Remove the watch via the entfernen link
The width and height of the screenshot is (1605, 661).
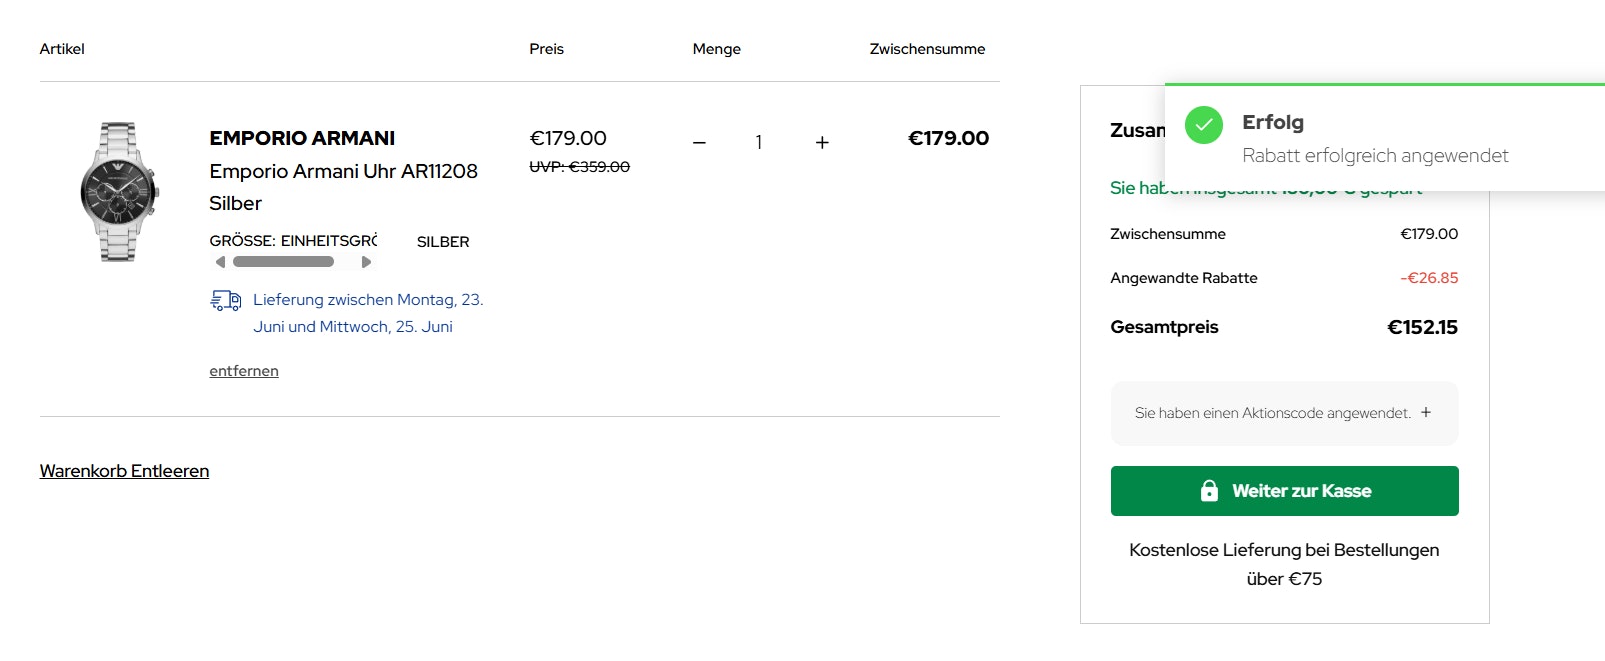point(243,370)
